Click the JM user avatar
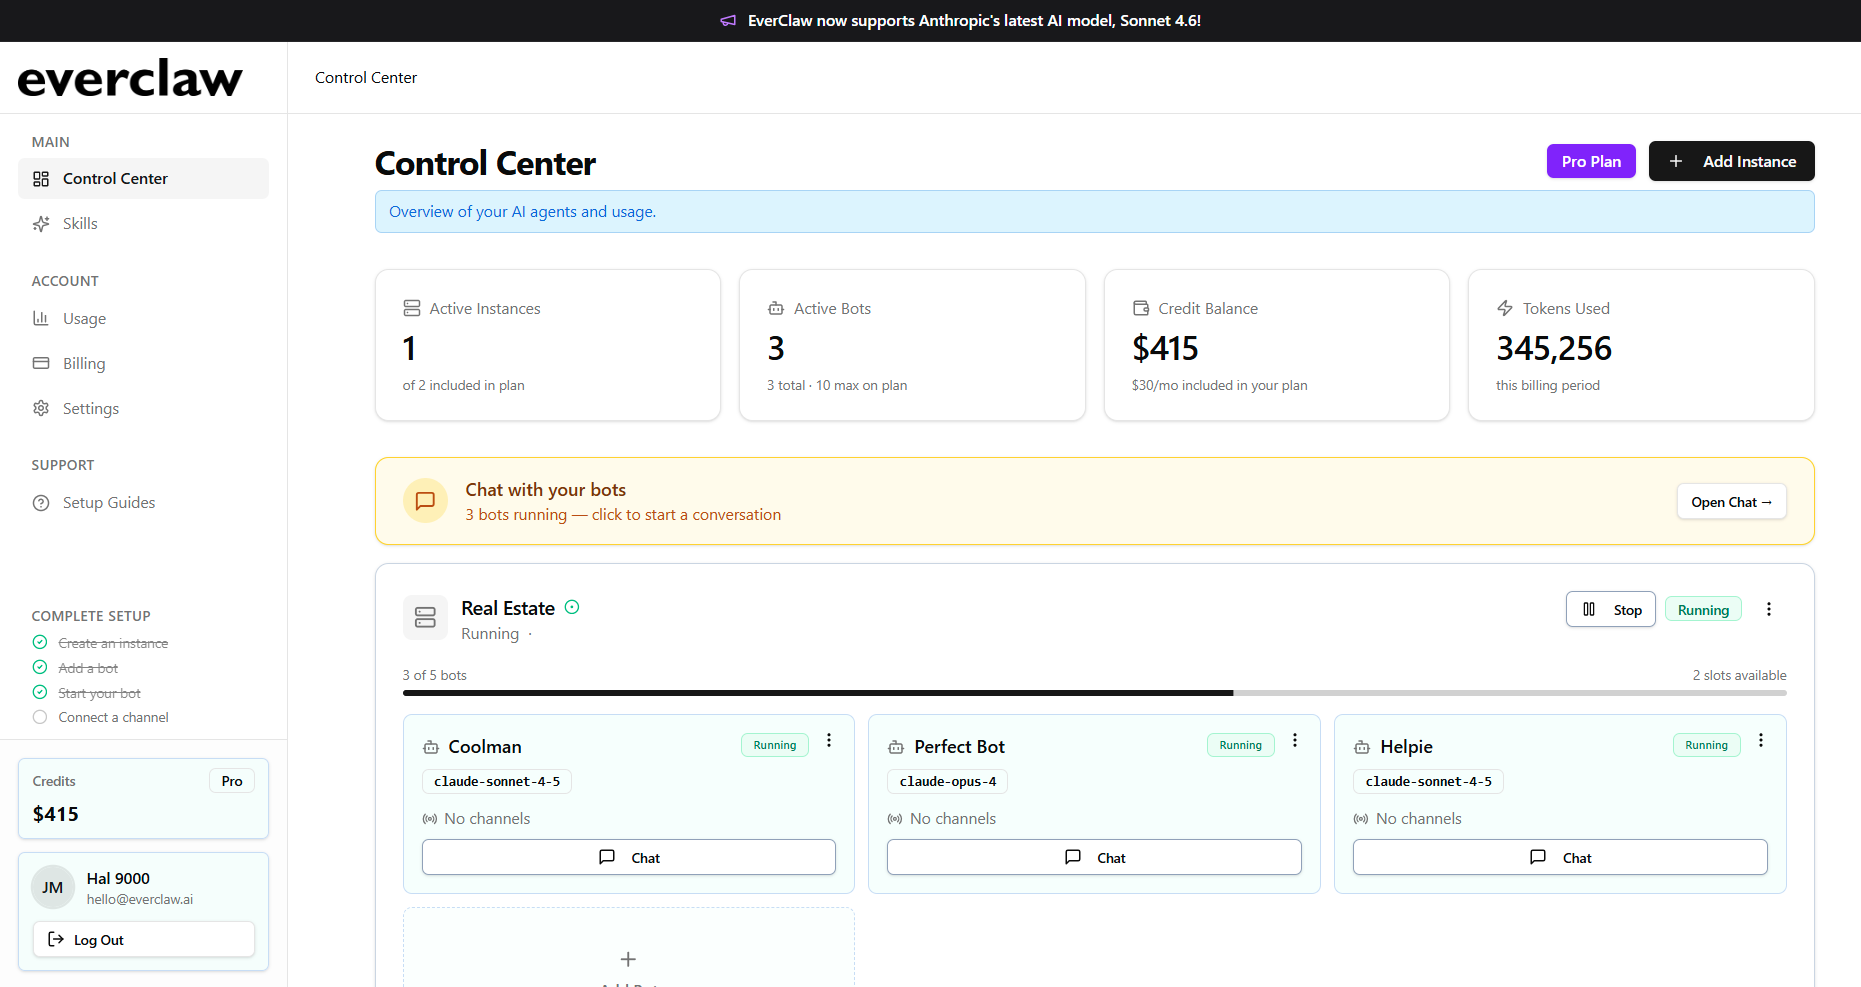The image size is (1861, 987). [53, 887]
